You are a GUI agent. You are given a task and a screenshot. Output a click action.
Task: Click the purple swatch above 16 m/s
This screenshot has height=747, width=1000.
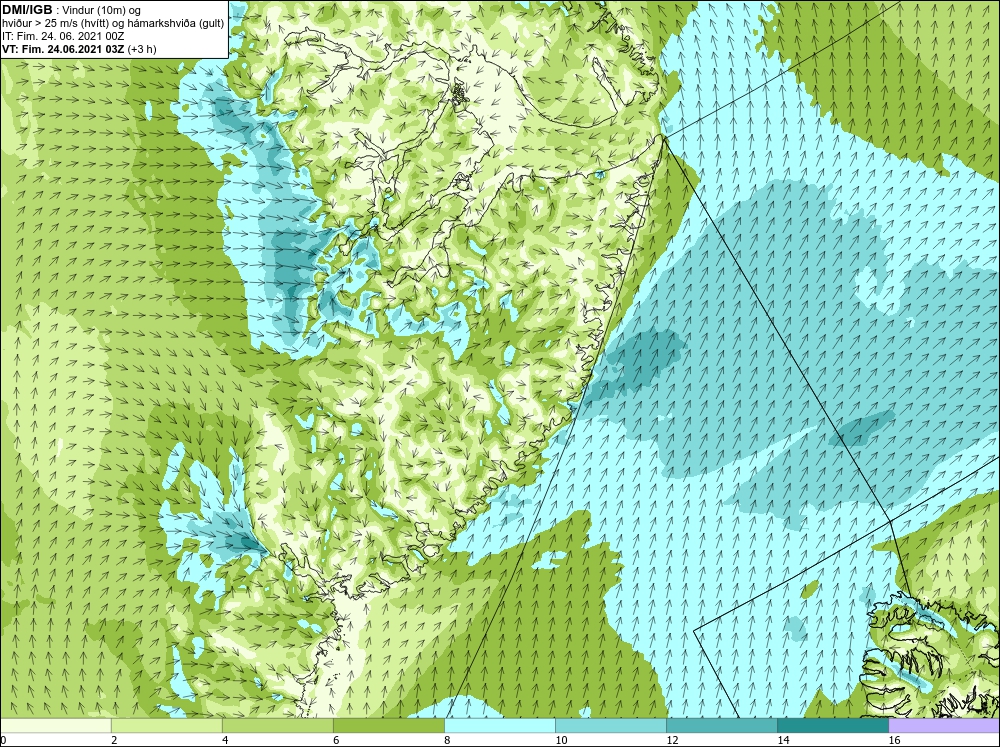(944, 725)
